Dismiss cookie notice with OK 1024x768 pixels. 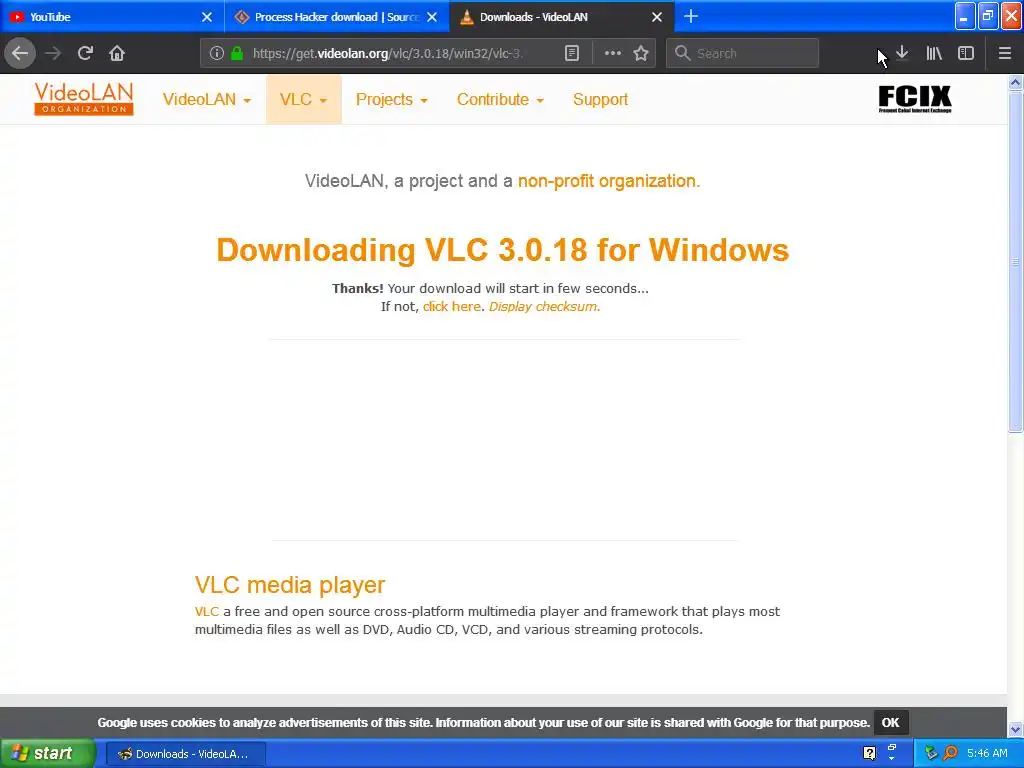tap(890, 722)
